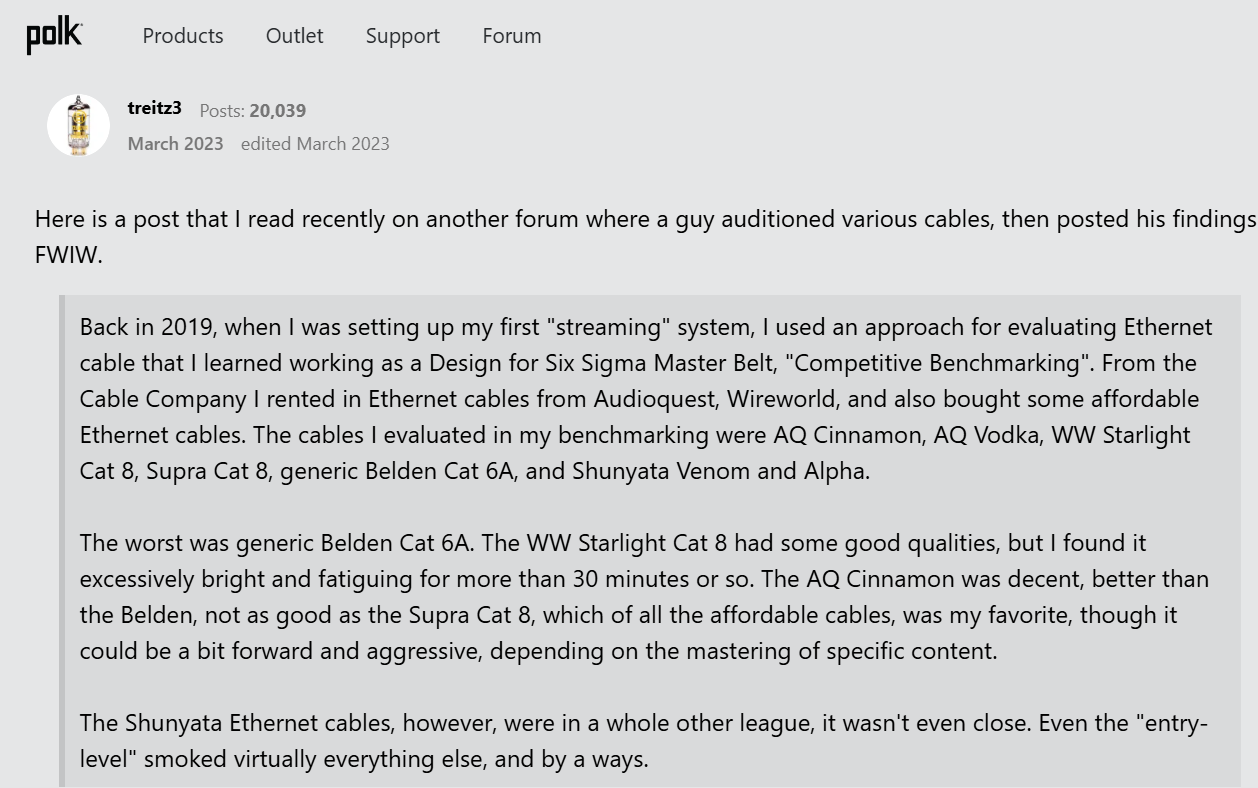Click the "FWIW." text
Screen dimensions: 1258x788
pyautogui.click(x=68, y=255)
